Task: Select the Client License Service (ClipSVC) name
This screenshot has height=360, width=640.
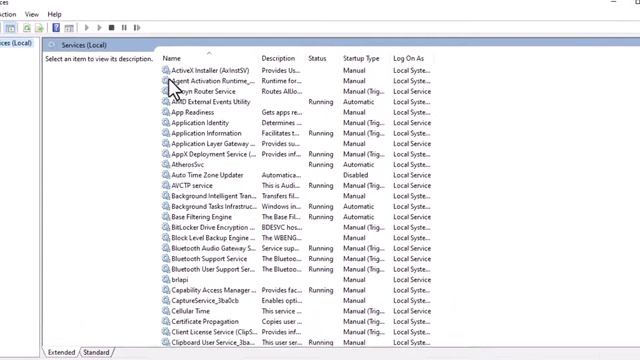Action: 214,332
